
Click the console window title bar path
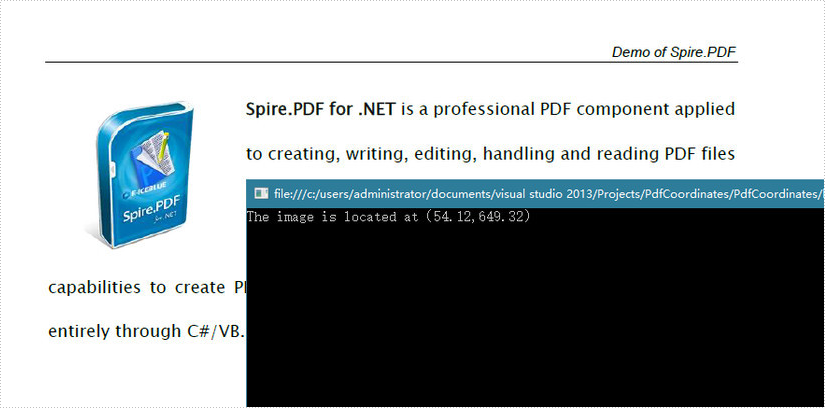coord(549,194)
